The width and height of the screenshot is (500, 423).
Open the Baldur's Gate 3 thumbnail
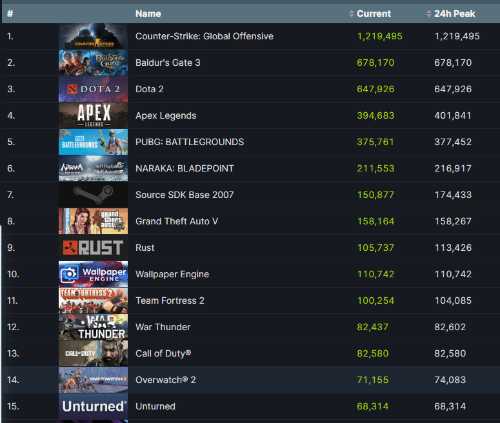pos(93,63)
